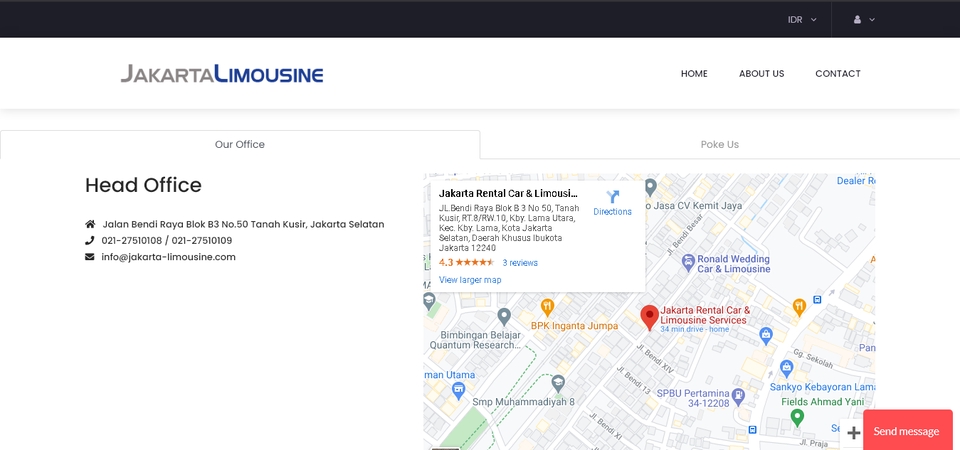The width and height of the screenshot is (960, 450).
Task: Click the Directions arrow icon on map
Action: tap(612, 197)
